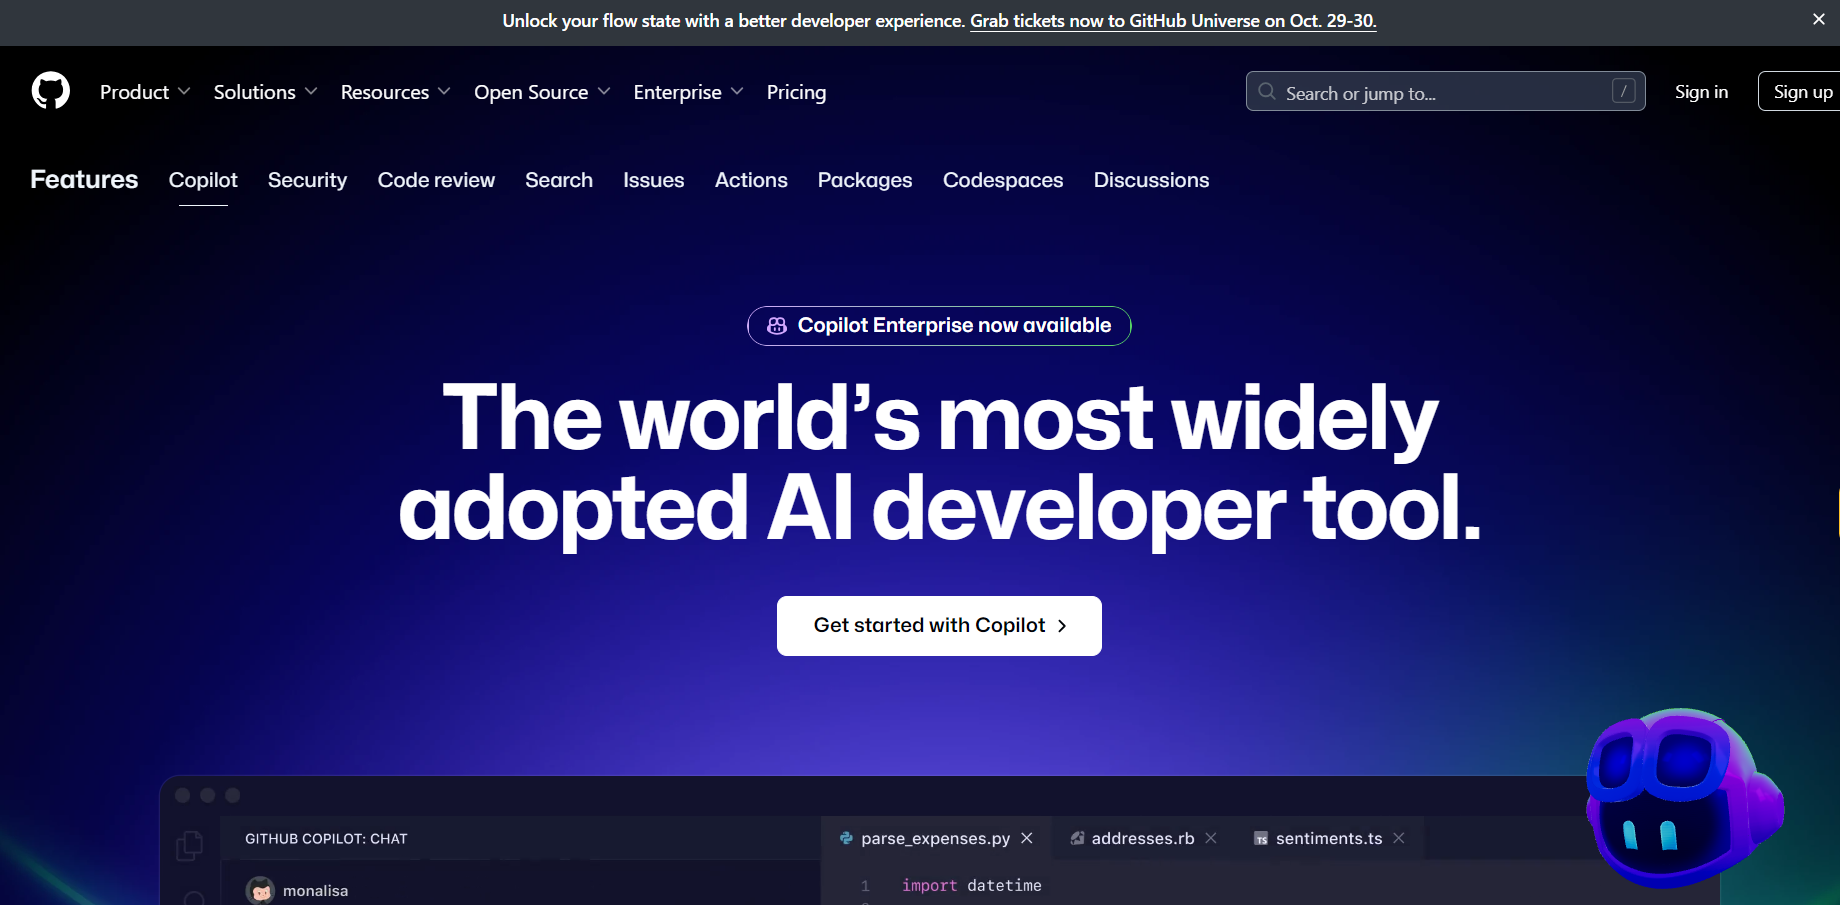Screen dimensions: 1840x905
Task: Select the Issues features tab
Action: click(654, 180)
